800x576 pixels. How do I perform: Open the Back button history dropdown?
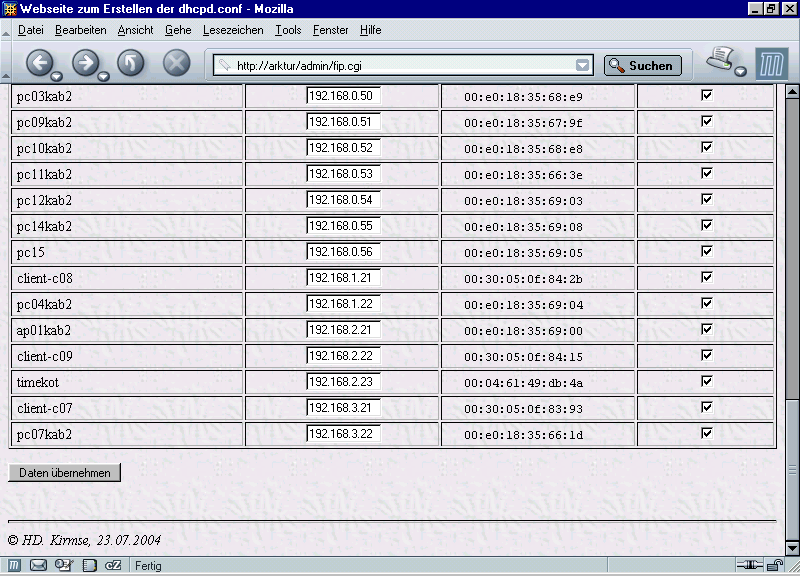[57, 77]
